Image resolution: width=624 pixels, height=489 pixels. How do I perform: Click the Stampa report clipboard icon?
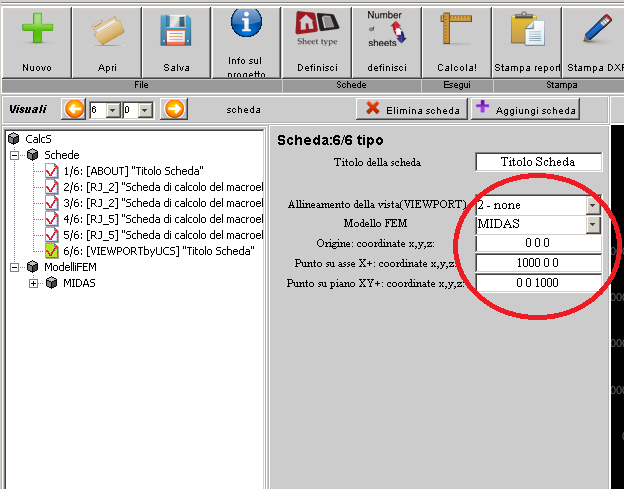coord(527,29)
